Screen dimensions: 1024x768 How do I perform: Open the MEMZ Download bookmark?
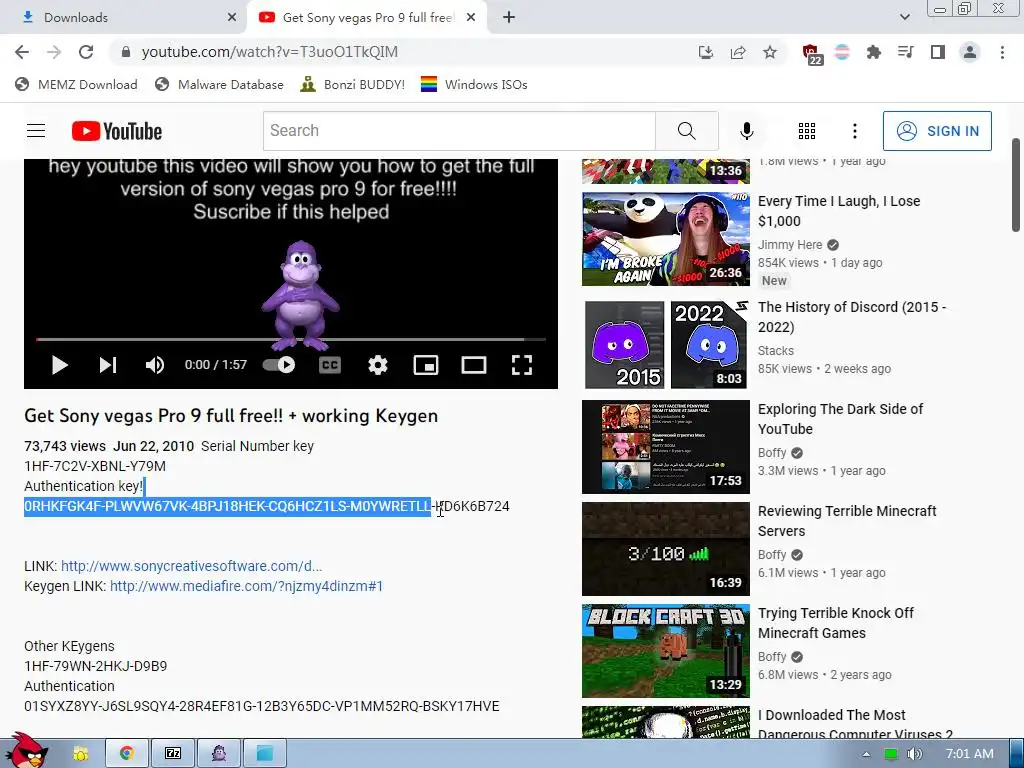click(76, 84)
